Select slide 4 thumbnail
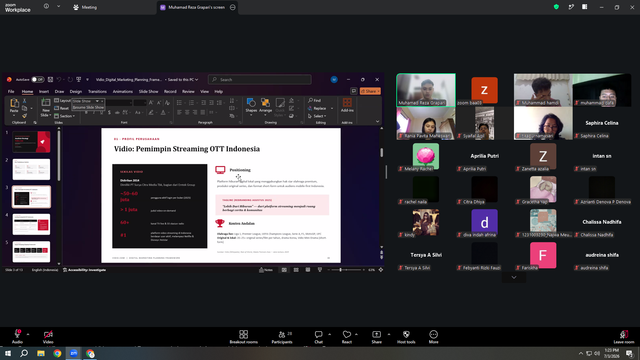 point(31,224)
